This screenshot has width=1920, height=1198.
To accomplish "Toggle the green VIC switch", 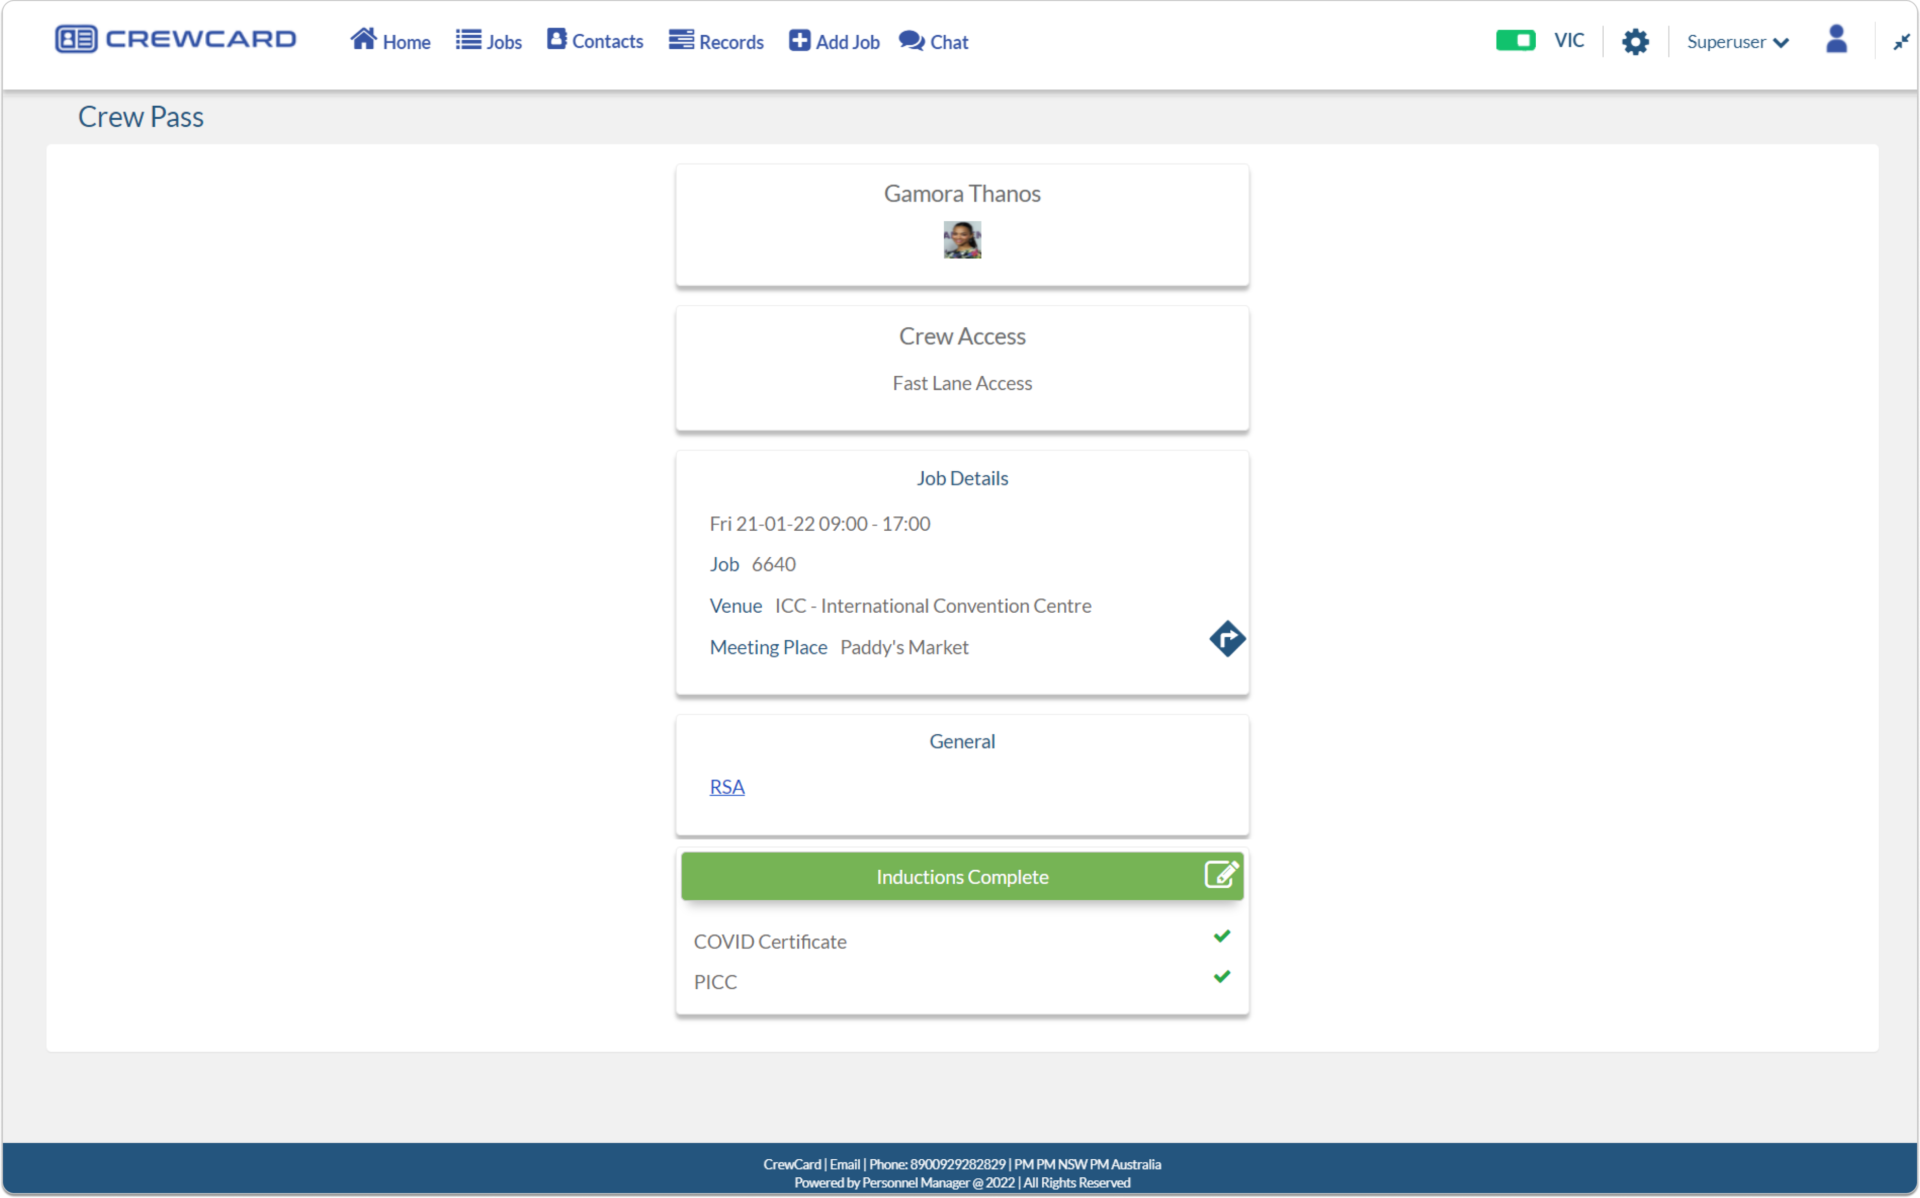I will 1515,40.
